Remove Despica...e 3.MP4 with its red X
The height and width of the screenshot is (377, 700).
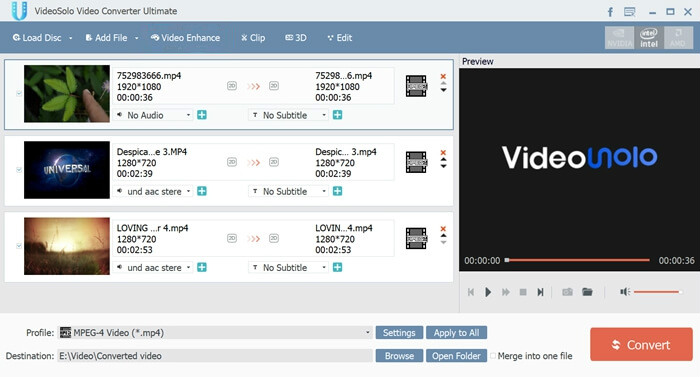tap(443, 152)
